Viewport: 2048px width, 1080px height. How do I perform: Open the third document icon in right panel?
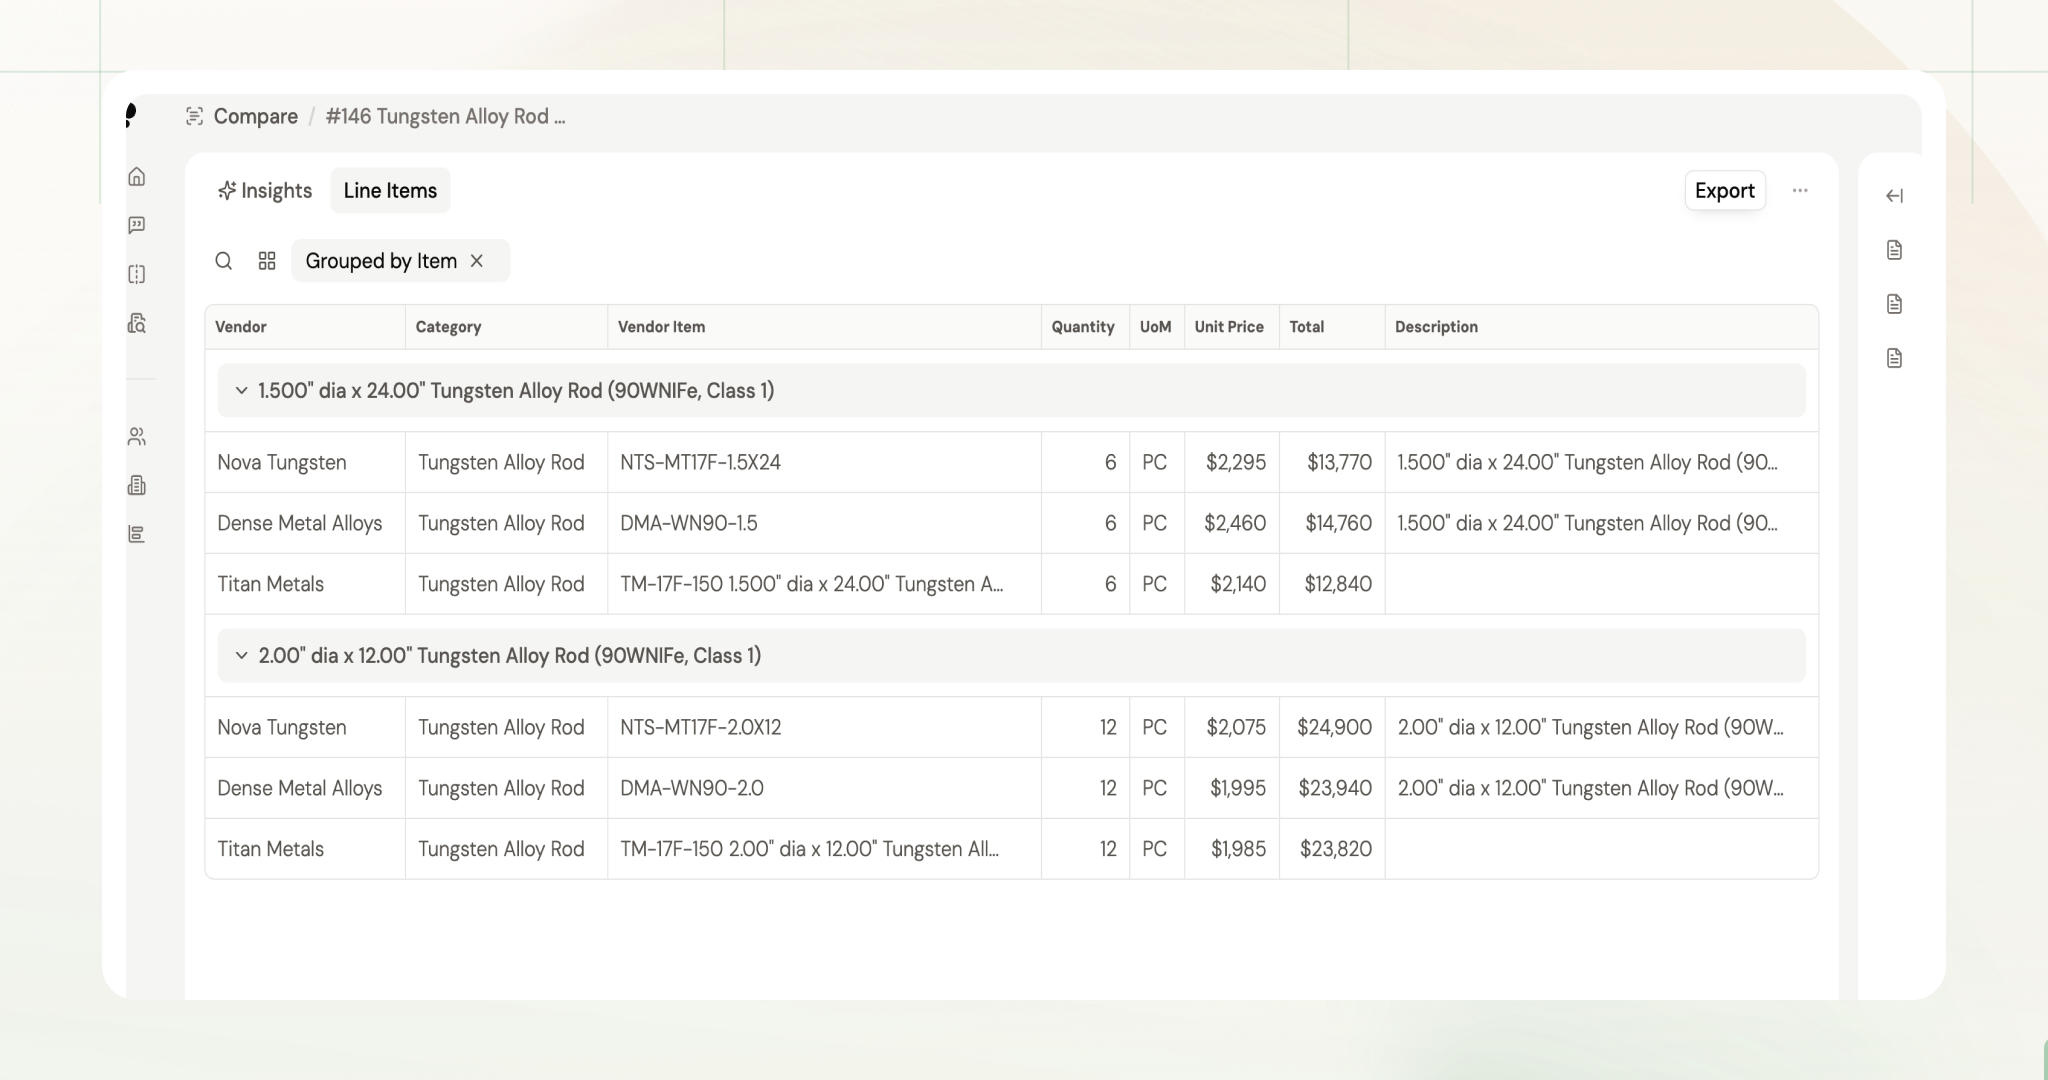pyautogui.click(x=1894, y=358)
